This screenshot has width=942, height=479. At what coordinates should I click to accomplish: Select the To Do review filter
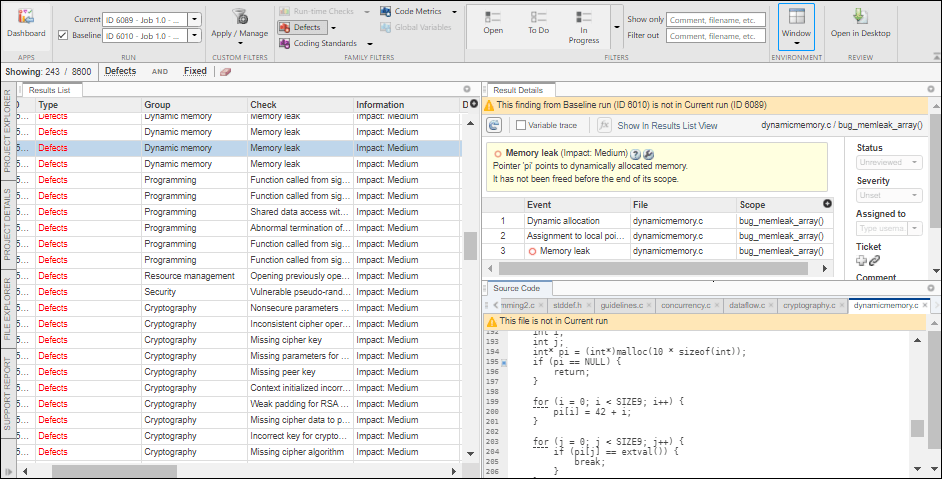tap(538, 22)
